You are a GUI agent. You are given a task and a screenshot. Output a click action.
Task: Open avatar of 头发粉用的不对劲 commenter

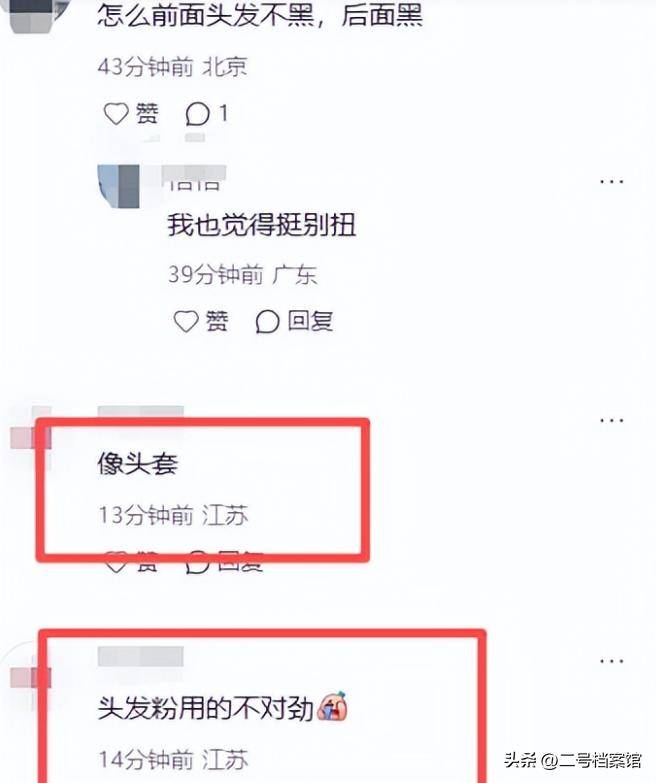click(x=30, y=678)
